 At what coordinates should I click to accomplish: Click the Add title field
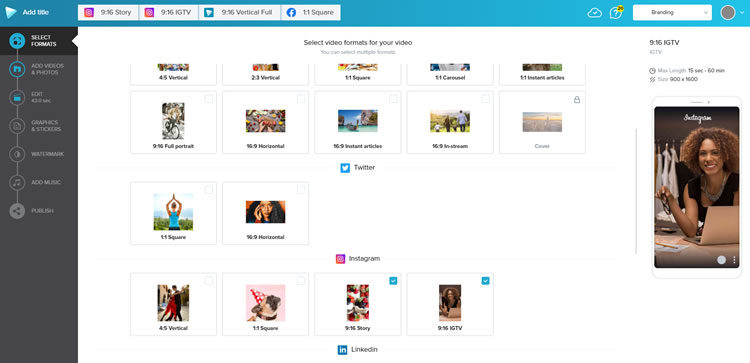36,12
